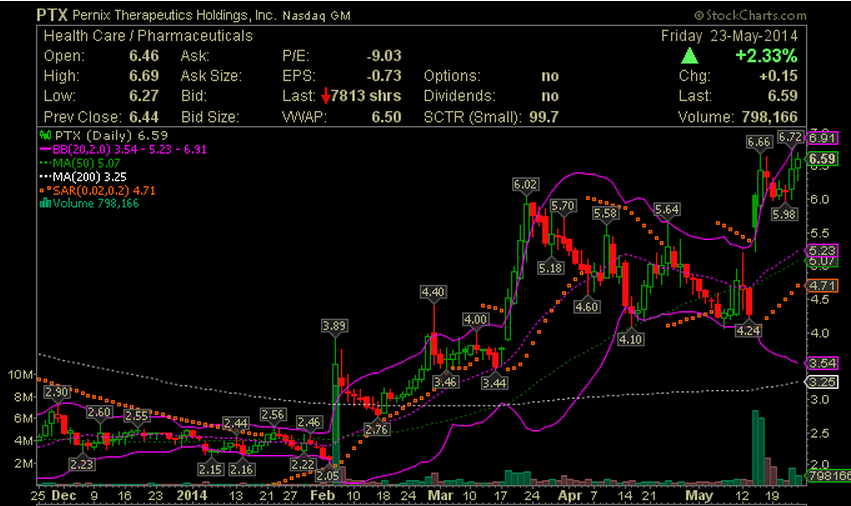Click the 6.91 upper Bollinger band tag
The height and width of the screenshot is (506, 851).
(x=822, y=138)
